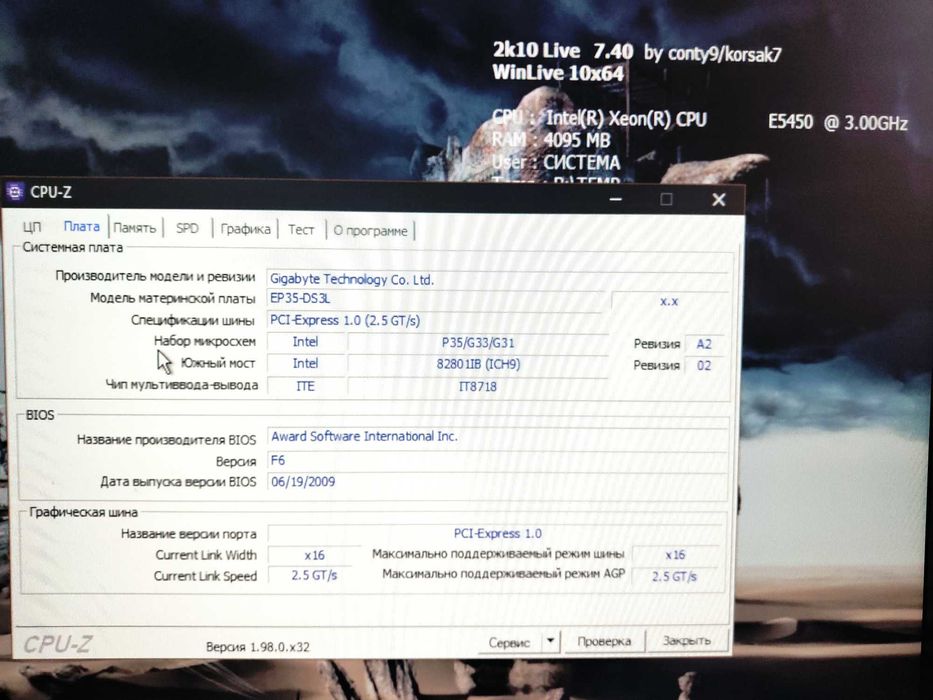Click the Чип мультиввода-вывода label
The height and width of the screenshot is (700, 933).
tap(181, 385)
